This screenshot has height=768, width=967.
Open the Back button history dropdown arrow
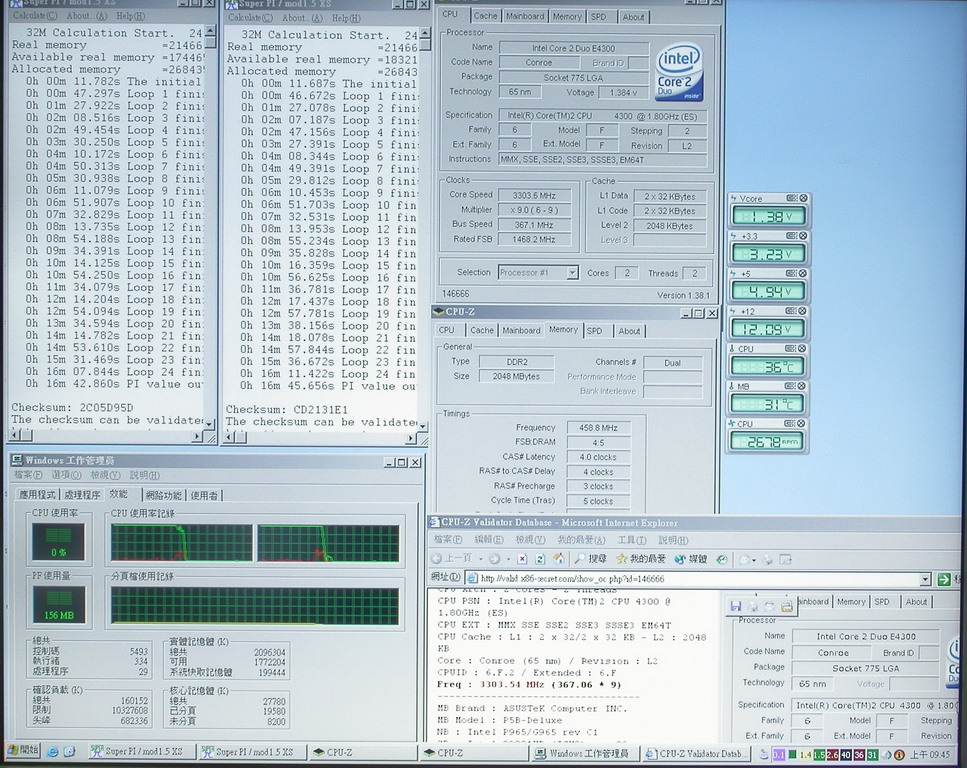pos(481,559)
